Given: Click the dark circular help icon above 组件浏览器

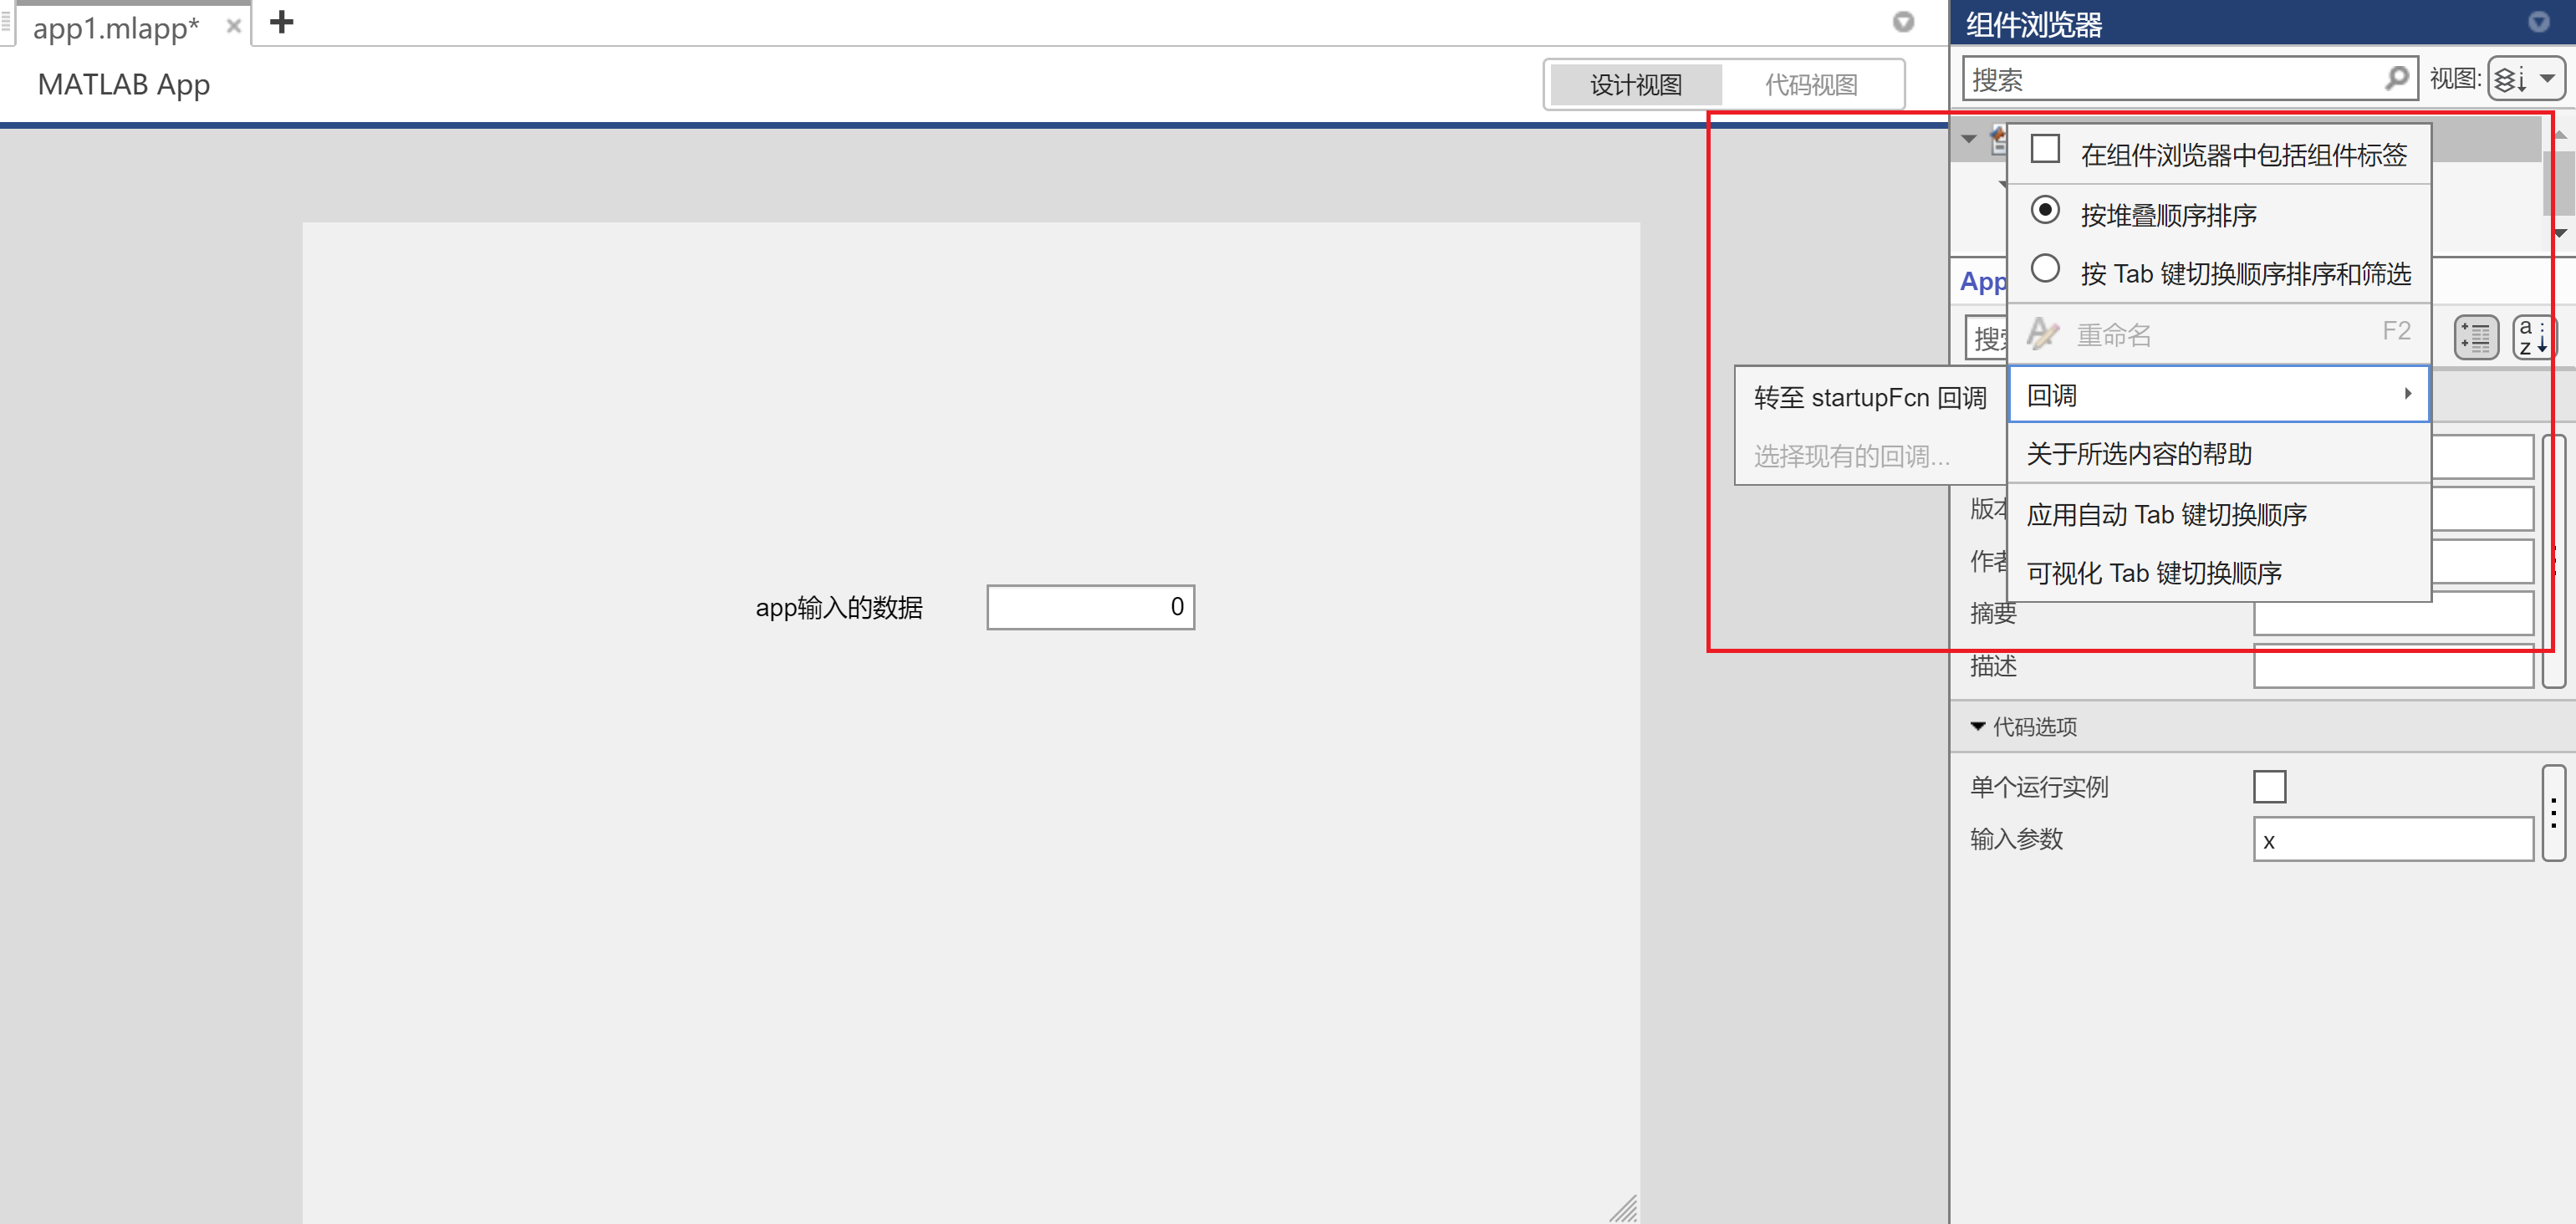Looking at the screenshot, I should click(x=2538, y=22).
